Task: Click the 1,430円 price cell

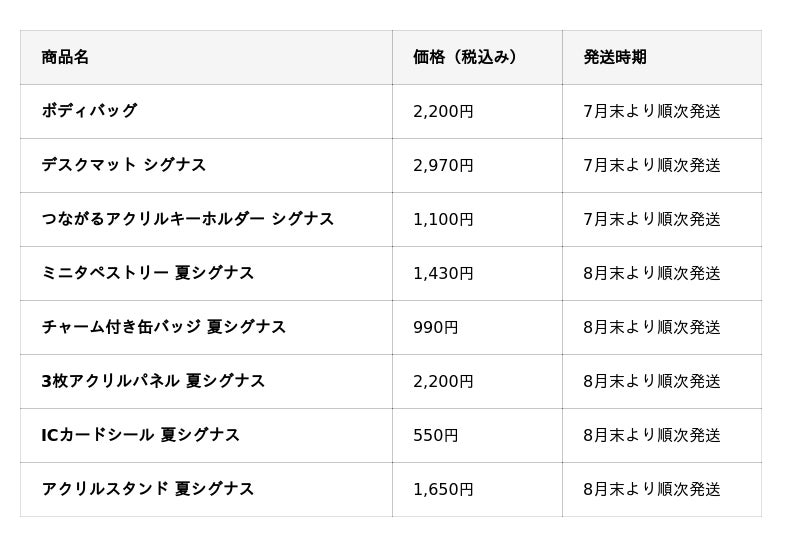Action: [x=443, y=273]
